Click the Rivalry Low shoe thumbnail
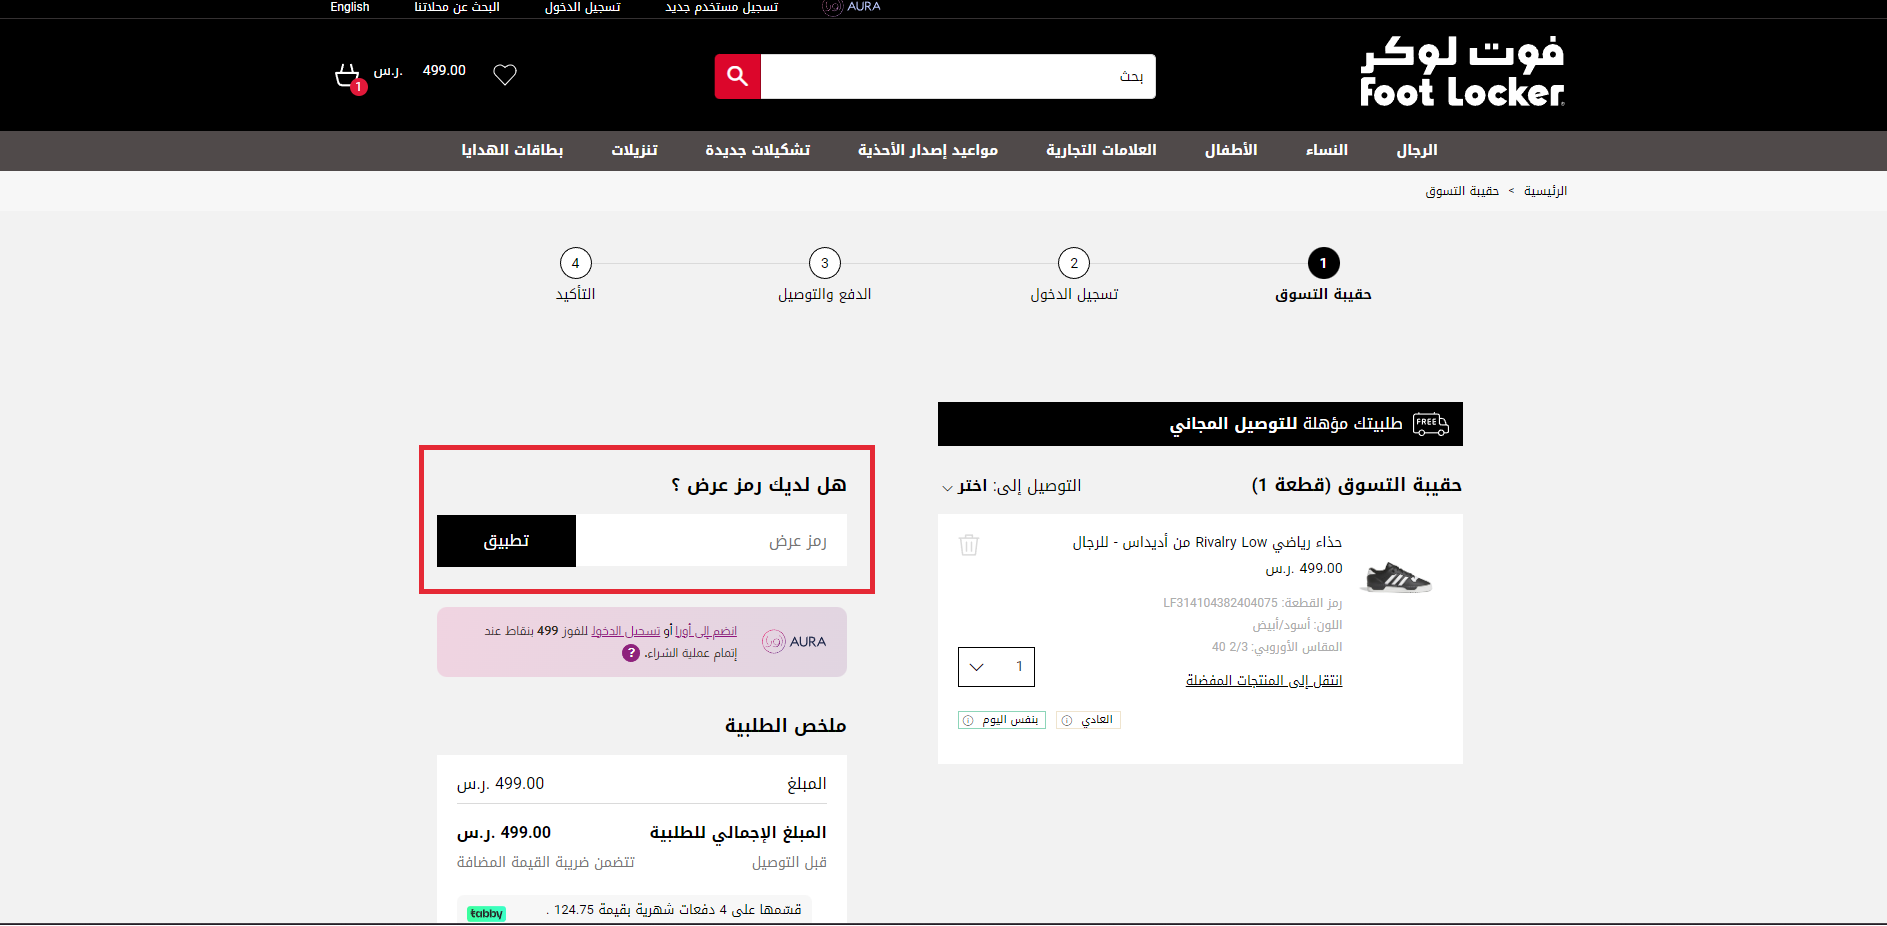1887x926 pixels. pos(1398,577)
